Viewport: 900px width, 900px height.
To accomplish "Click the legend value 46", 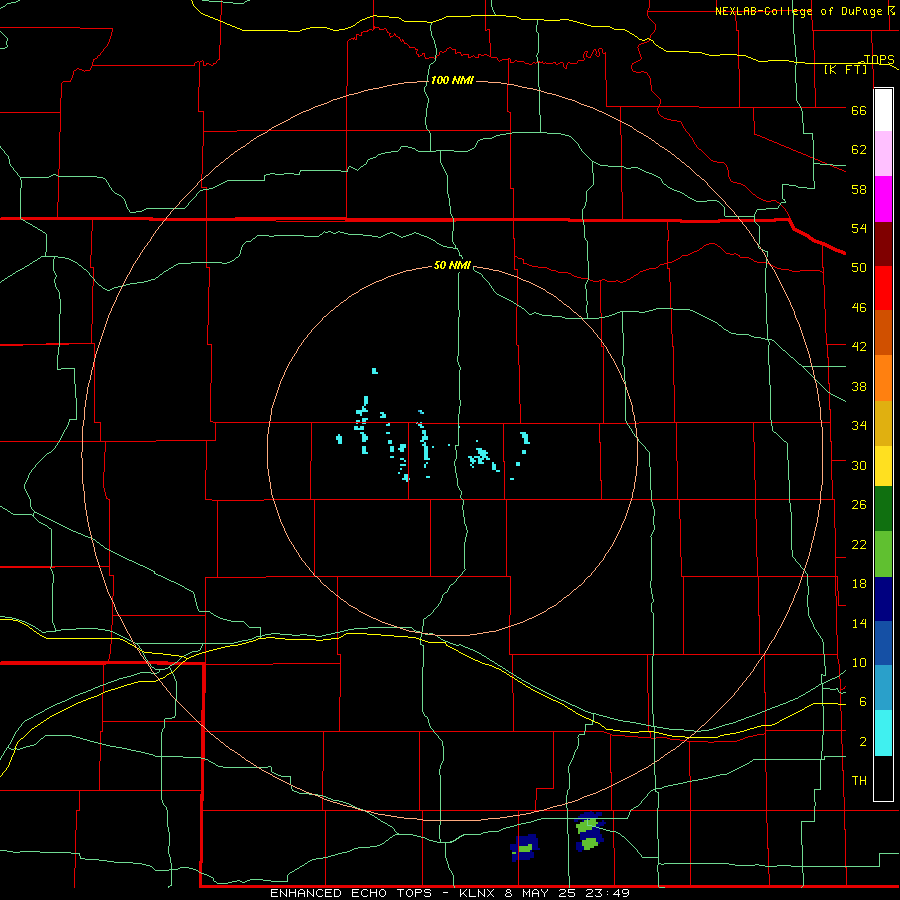I will (x=859, y=308).
